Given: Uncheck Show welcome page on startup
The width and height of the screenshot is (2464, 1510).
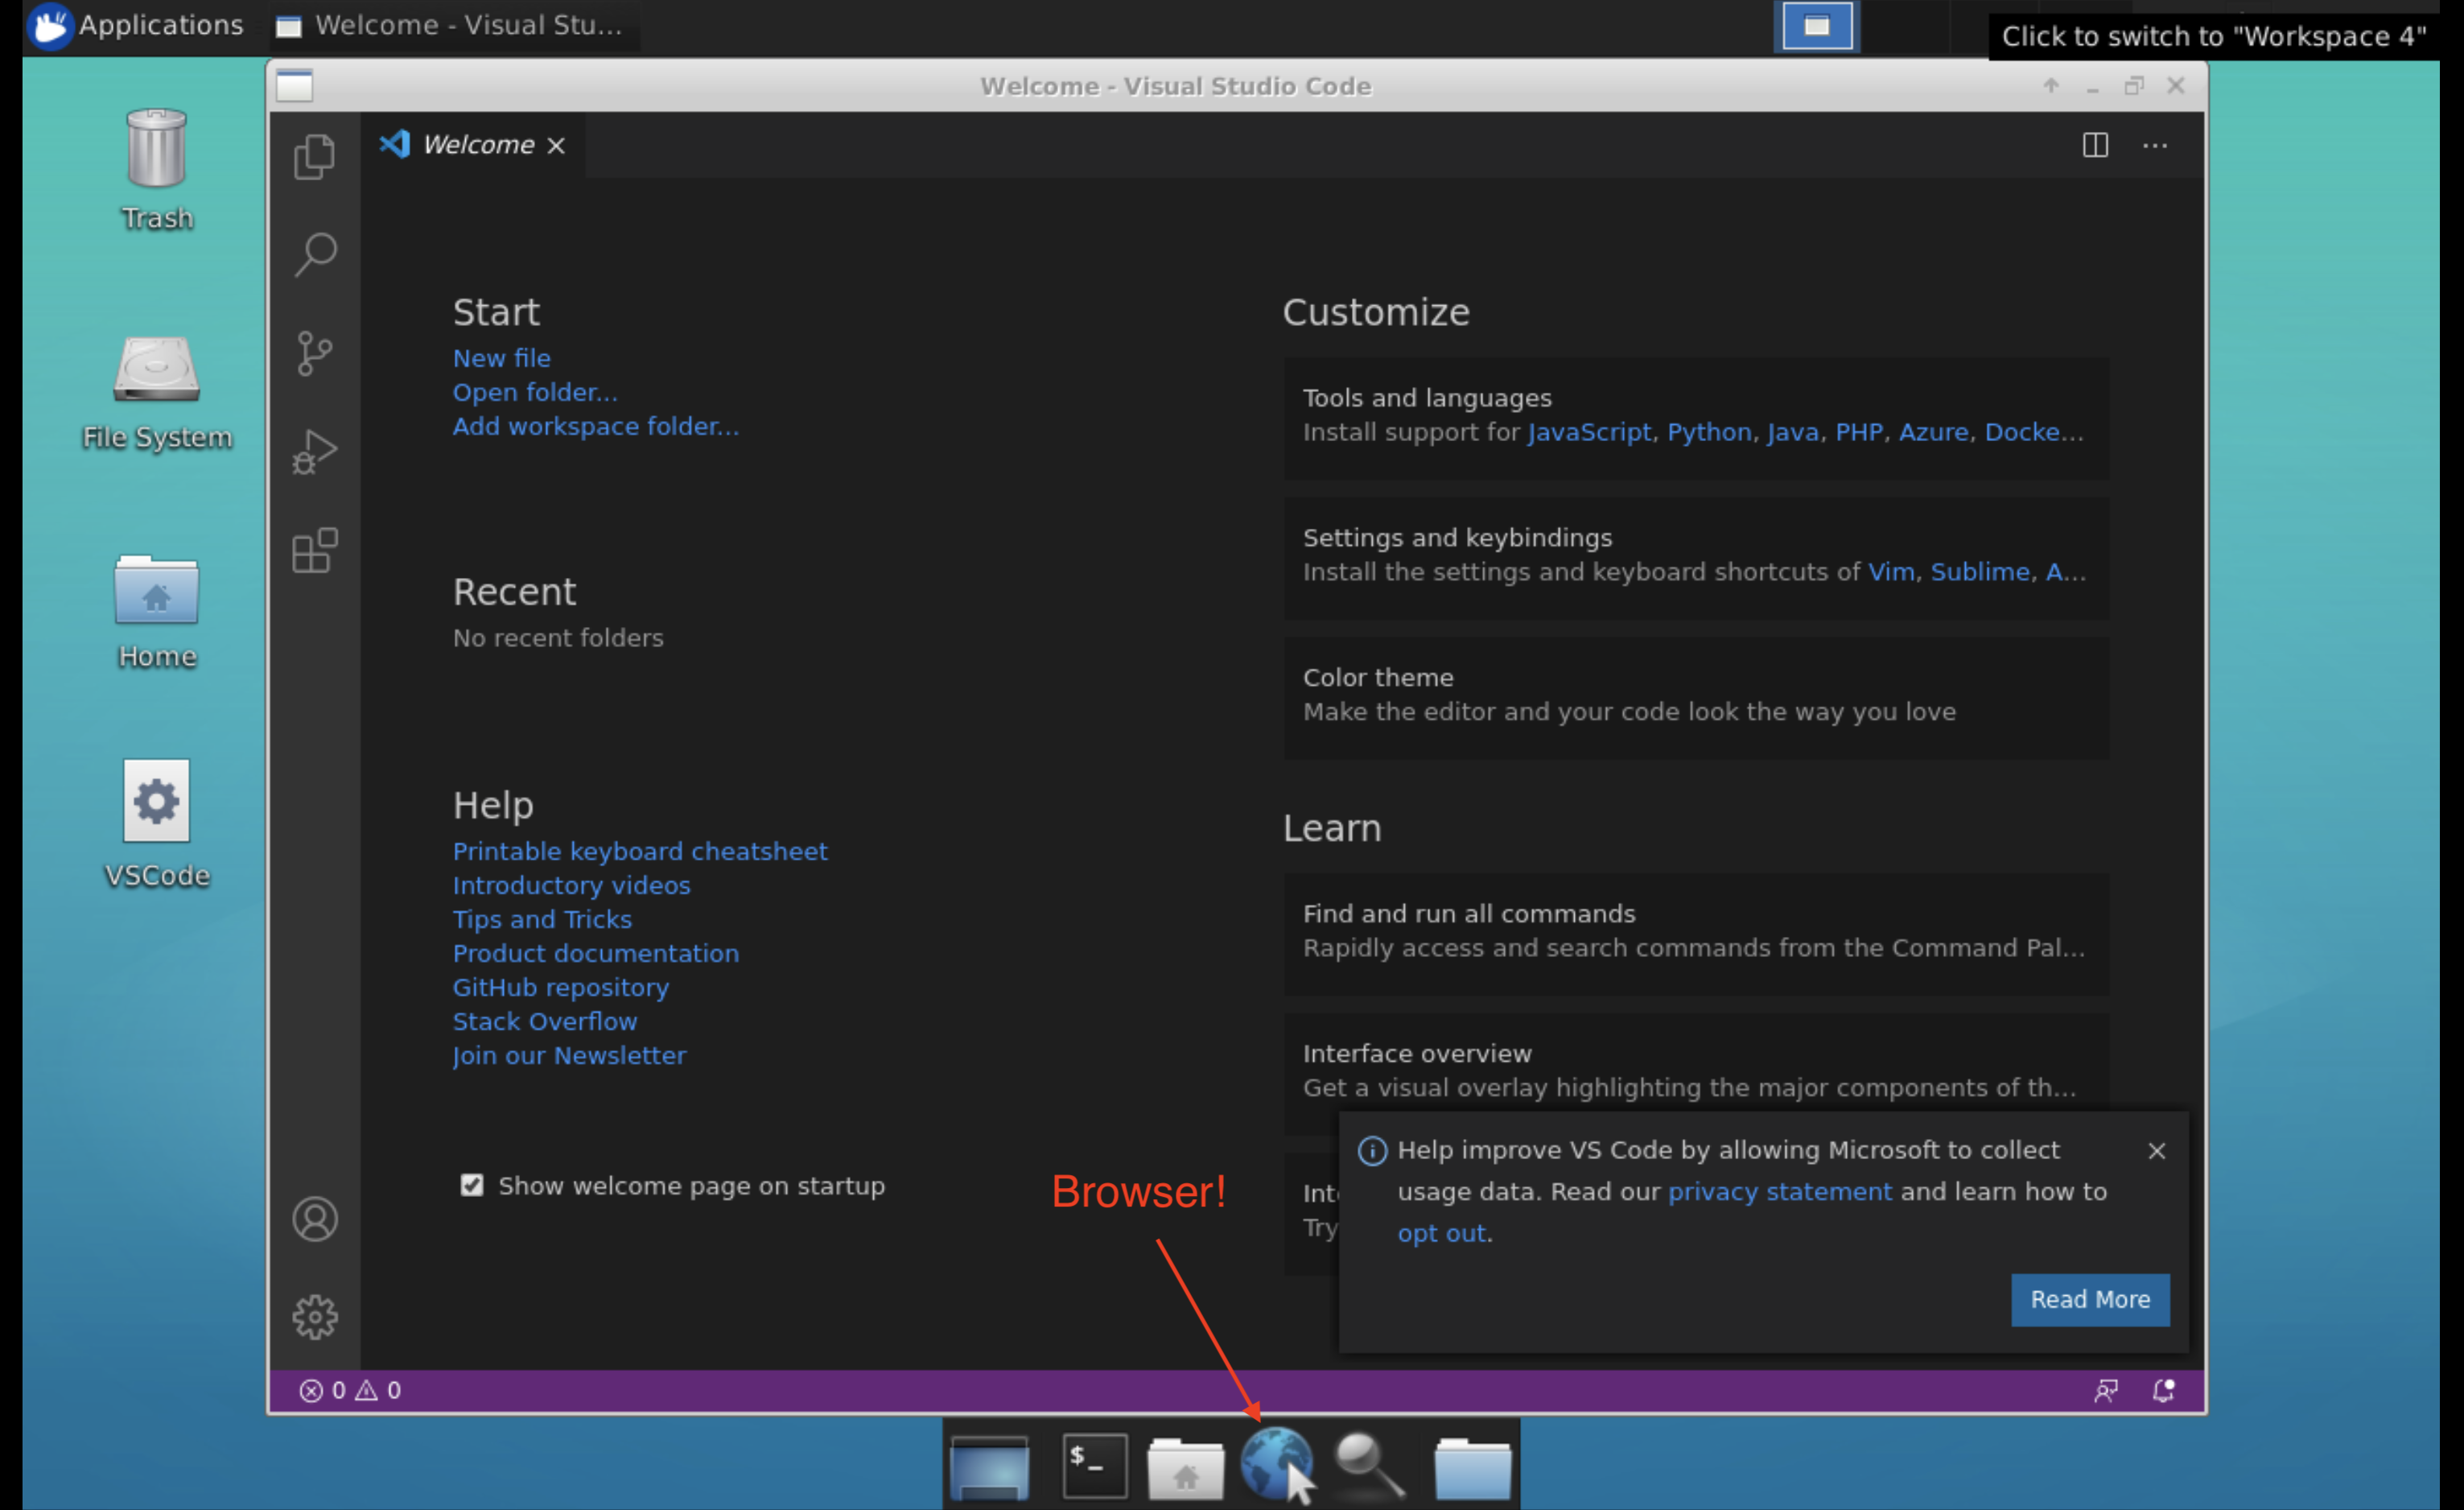Looking at the screenshot, I should coord(472,1185).
